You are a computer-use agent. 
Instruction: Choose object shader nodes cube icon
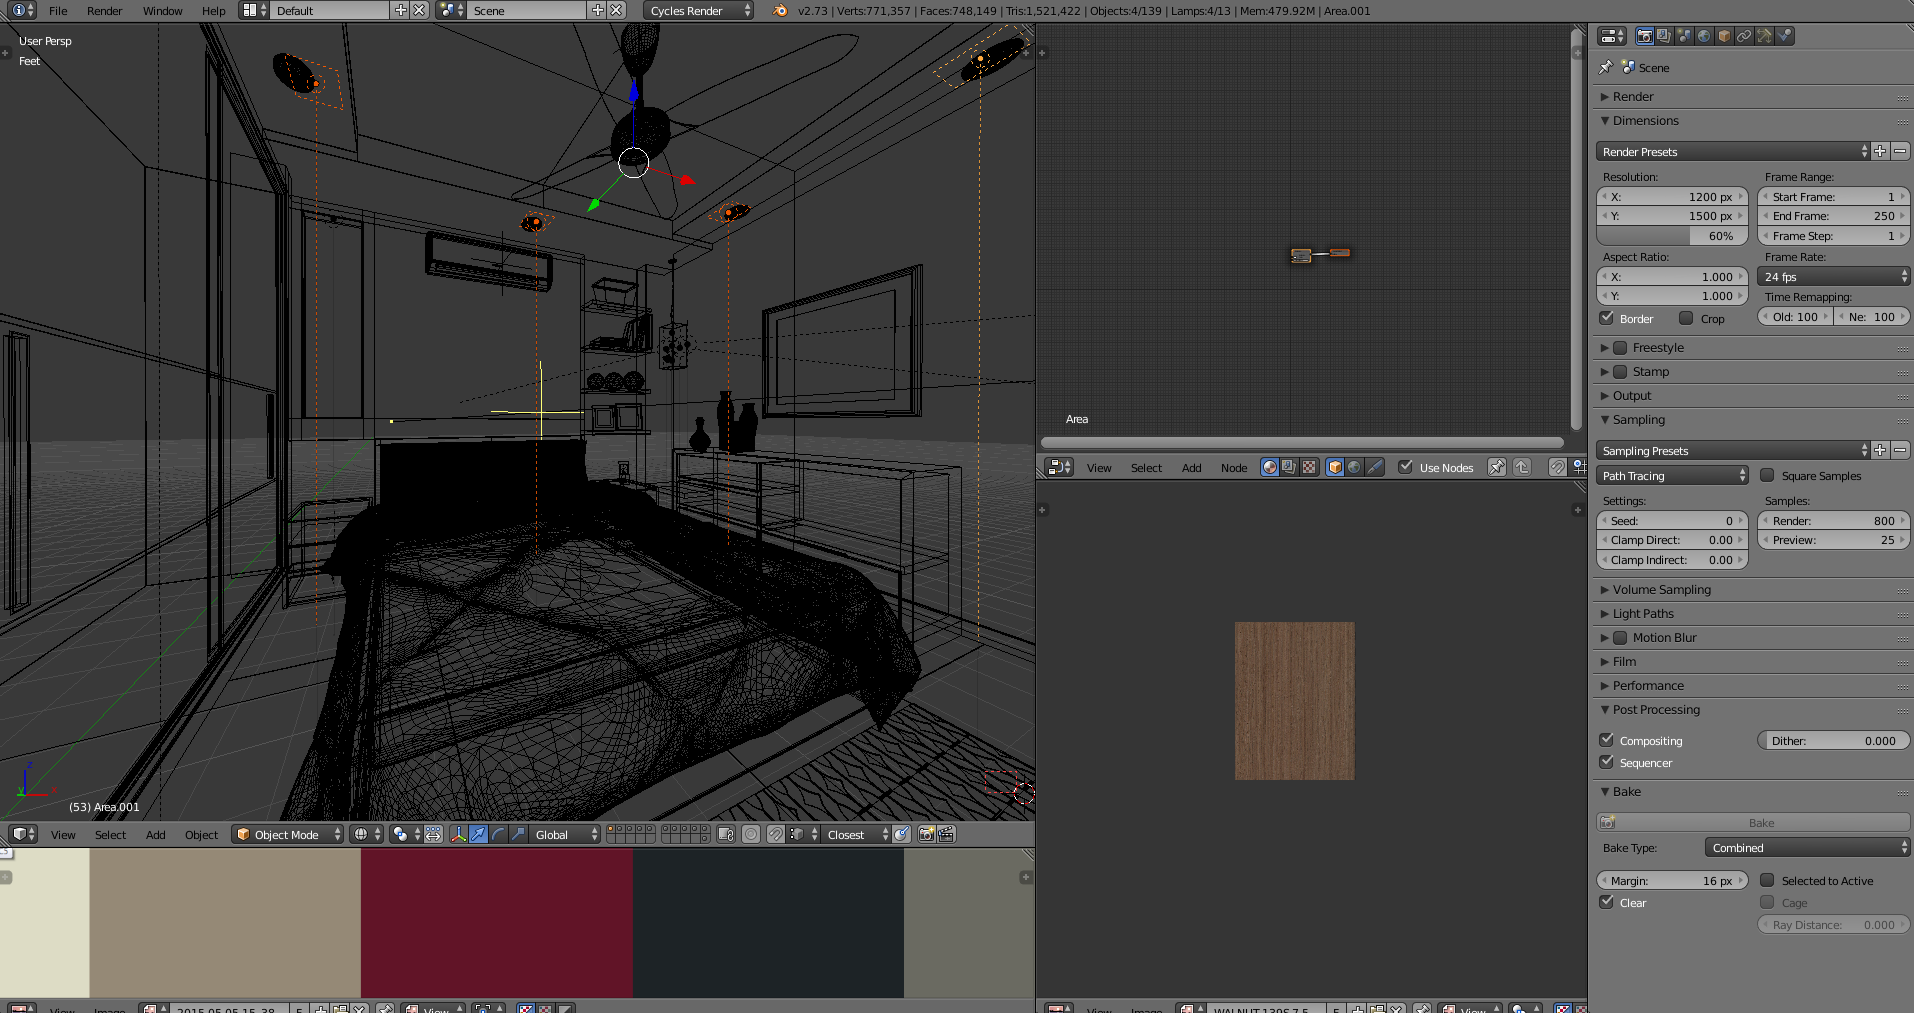pyautogui.click(x=1335, y=467)
